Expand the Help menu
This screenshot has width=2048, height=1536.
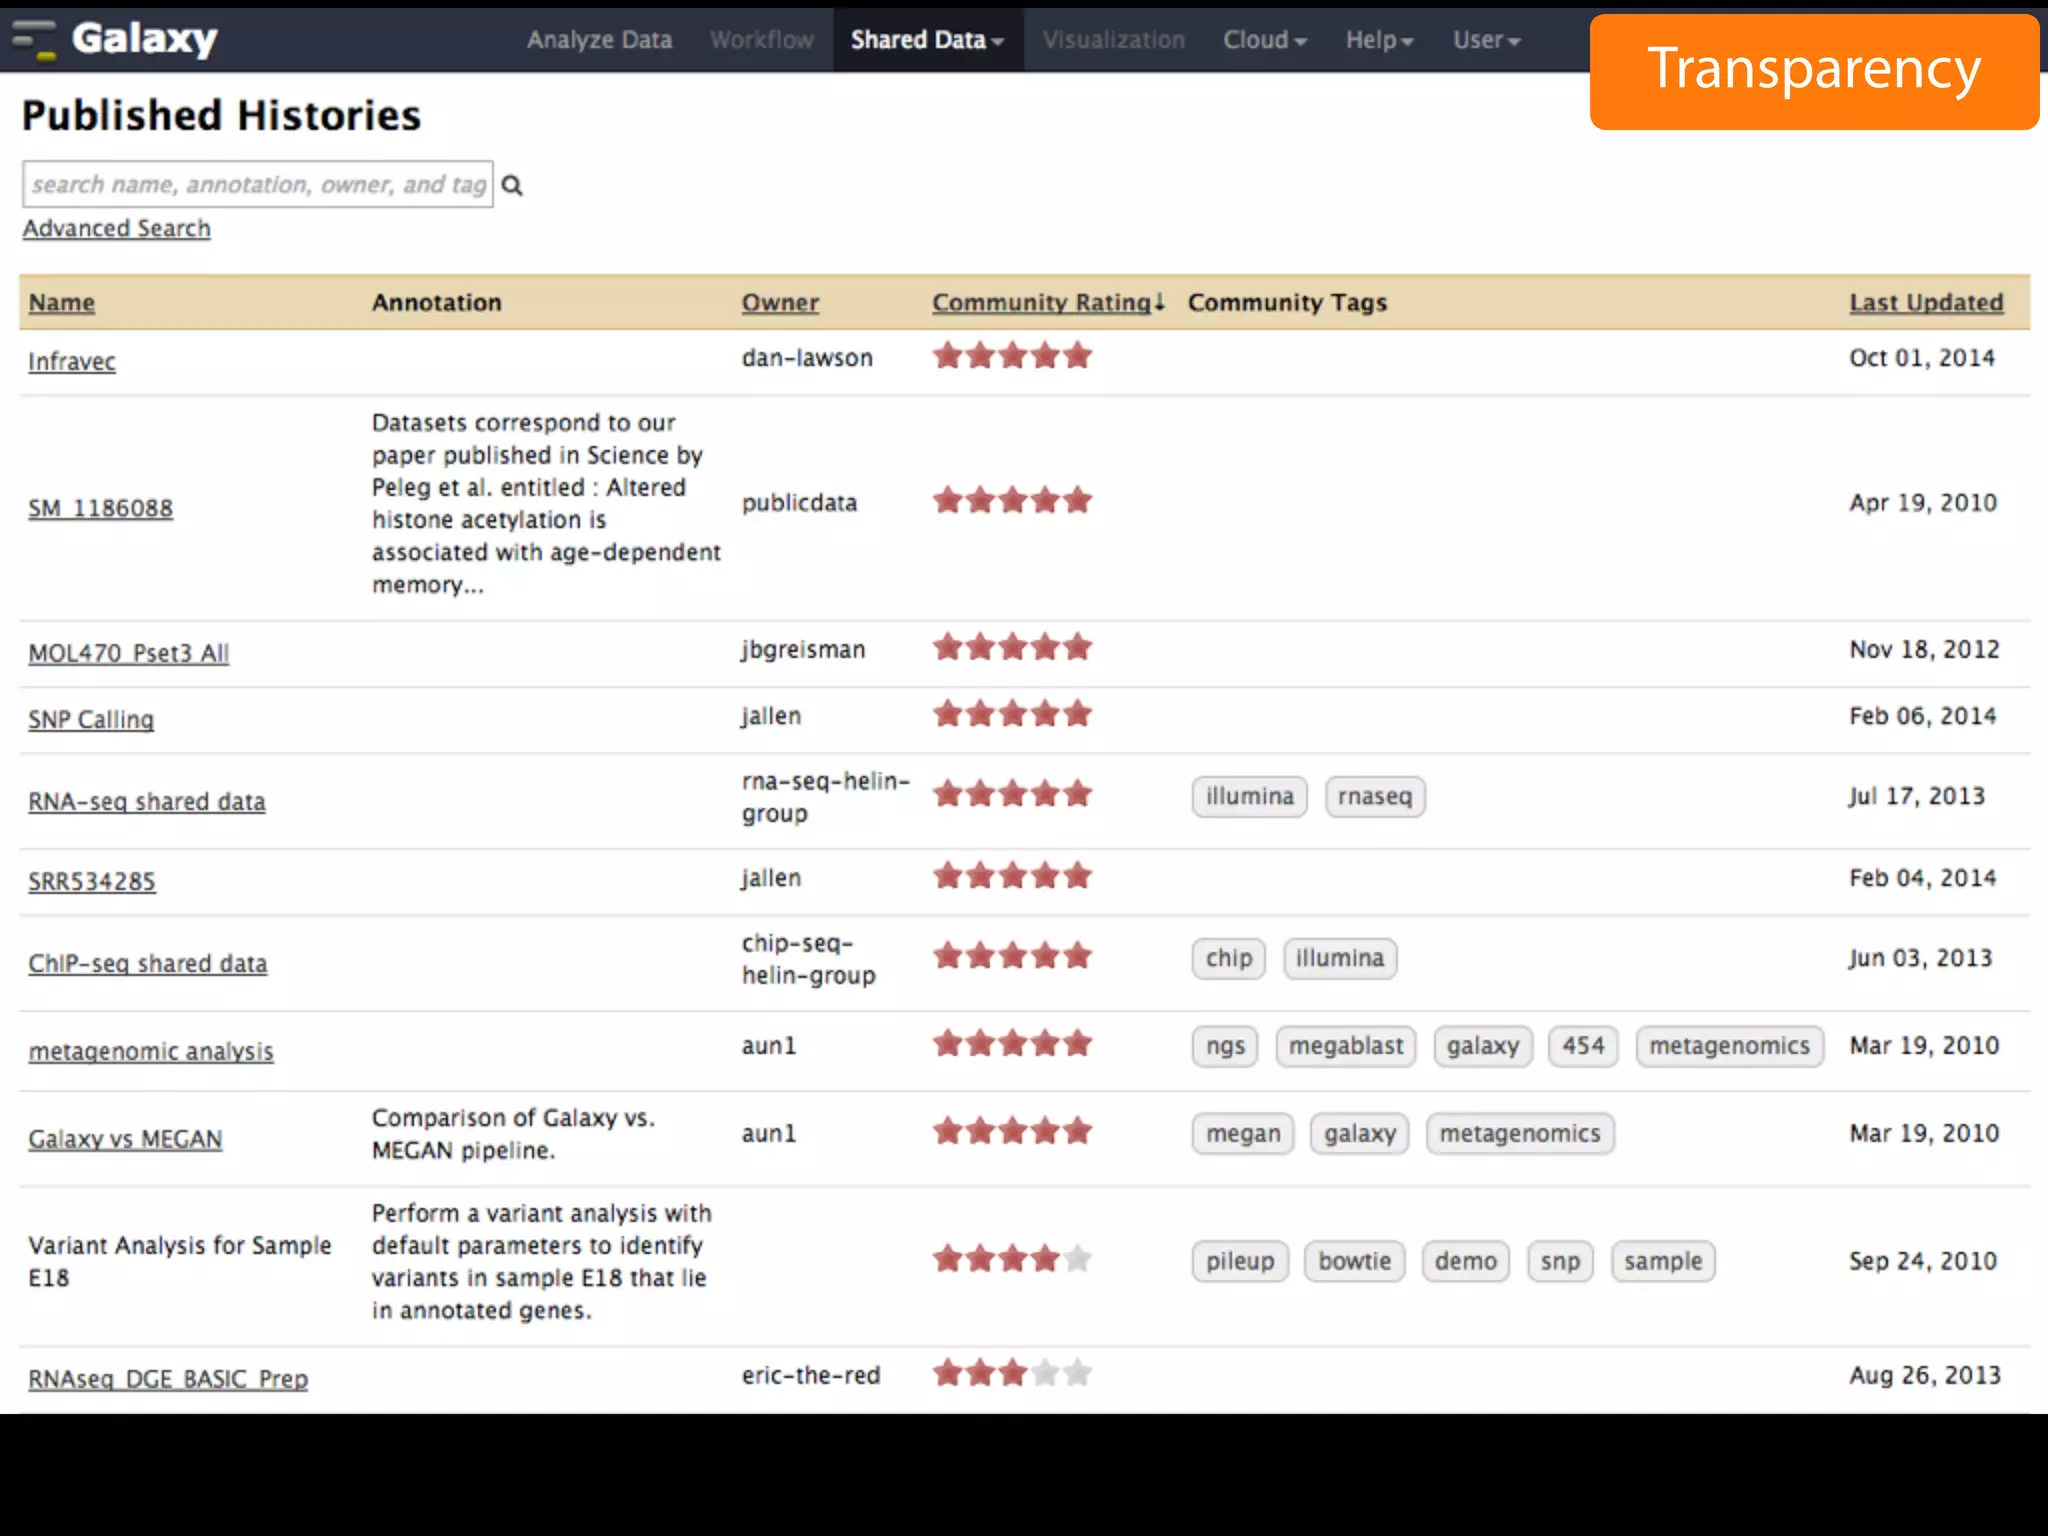(x=1378, y=40)
